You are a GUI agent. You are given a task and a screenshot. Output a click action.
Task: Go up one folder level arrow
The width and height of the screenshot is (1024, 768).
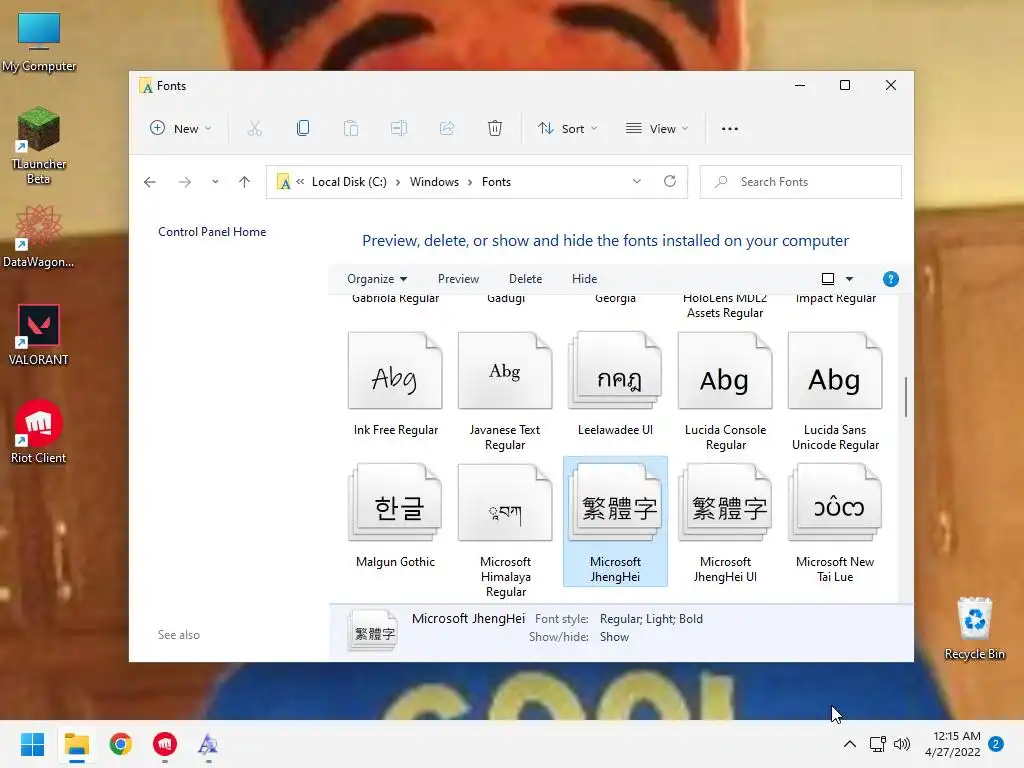point(244,182)
